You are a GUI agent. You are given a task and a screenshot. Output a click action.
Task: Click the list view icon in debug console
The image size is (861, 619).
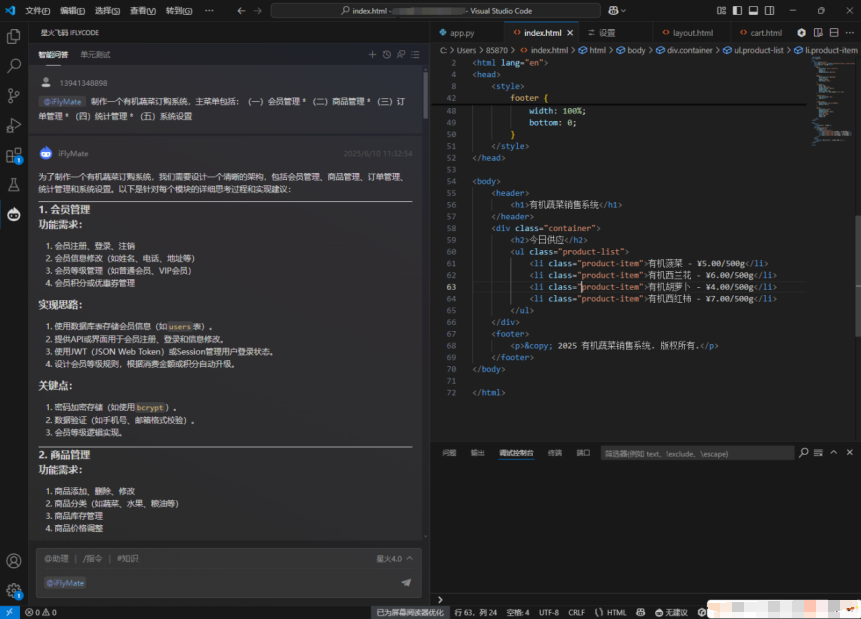[x=818, y=453]
